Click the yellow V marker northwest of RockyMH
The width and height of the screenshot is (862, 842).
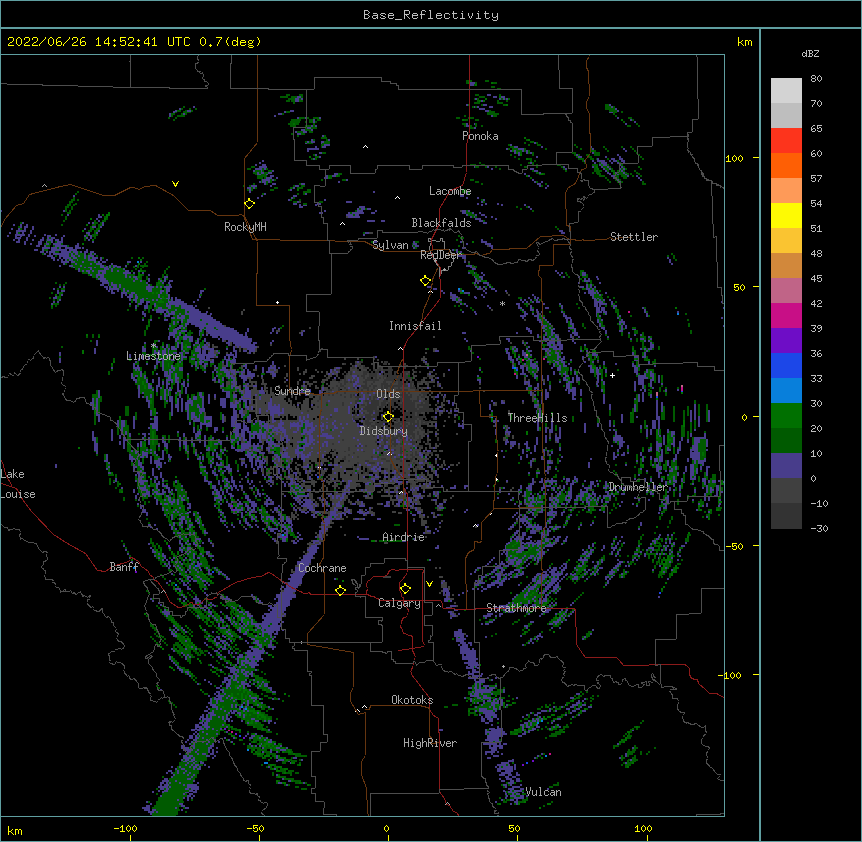[x=175, y=184]
